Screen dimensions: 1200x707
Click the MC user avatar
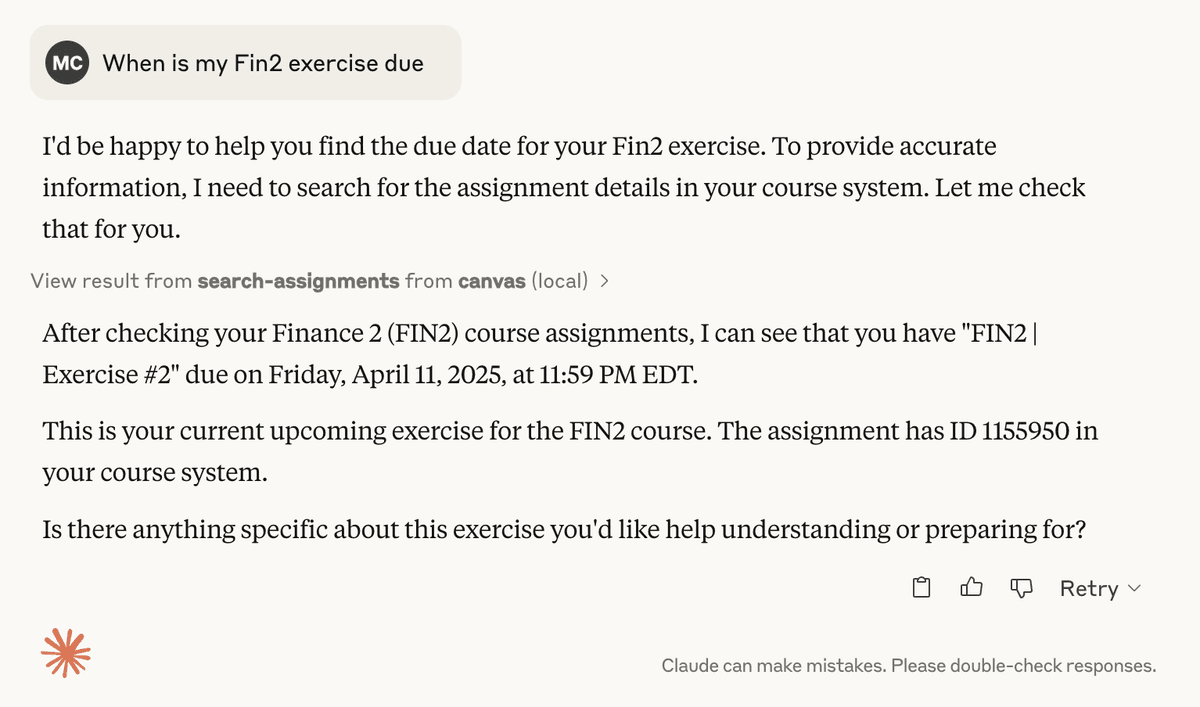tap(67, 63)
